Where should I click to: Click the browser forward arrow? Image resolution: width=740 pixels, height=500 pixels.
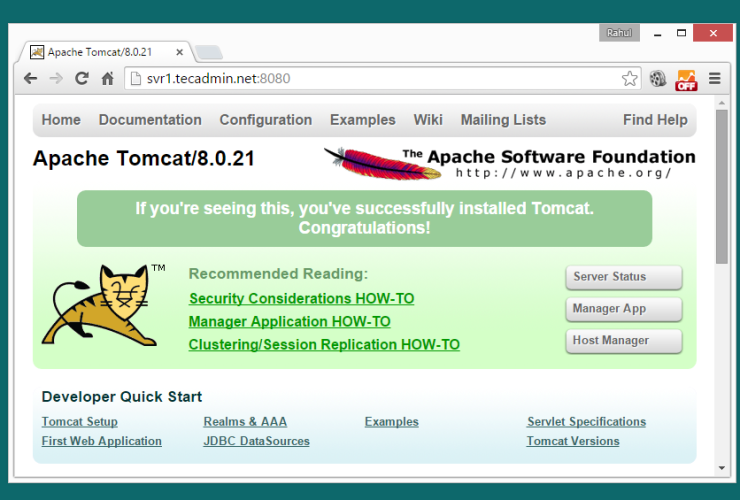(56, 79)
